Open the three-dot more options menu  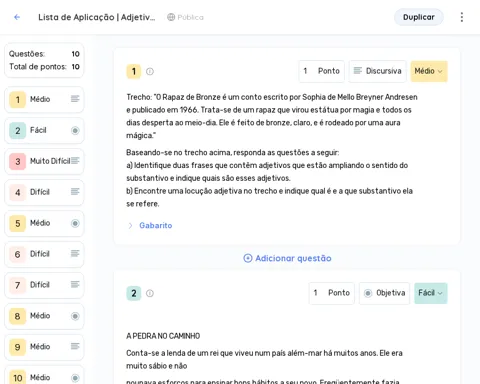coord(462,17)
